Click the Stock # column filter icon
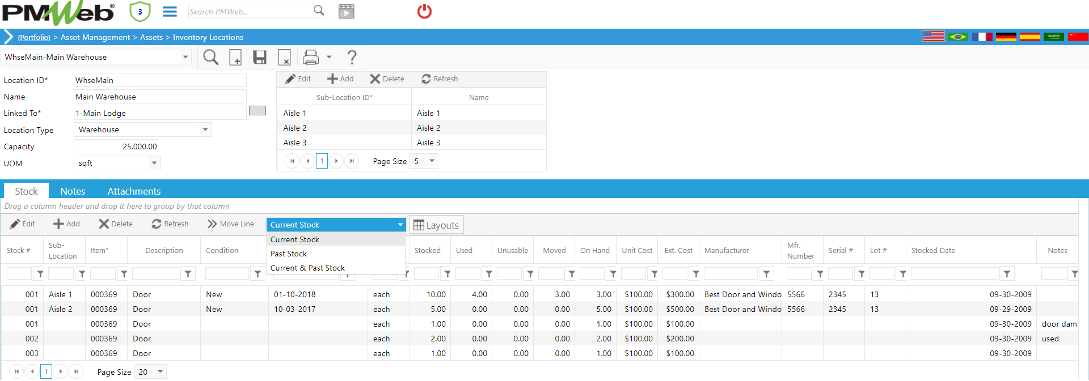1089x381 pixels. [x=39, y=274]
